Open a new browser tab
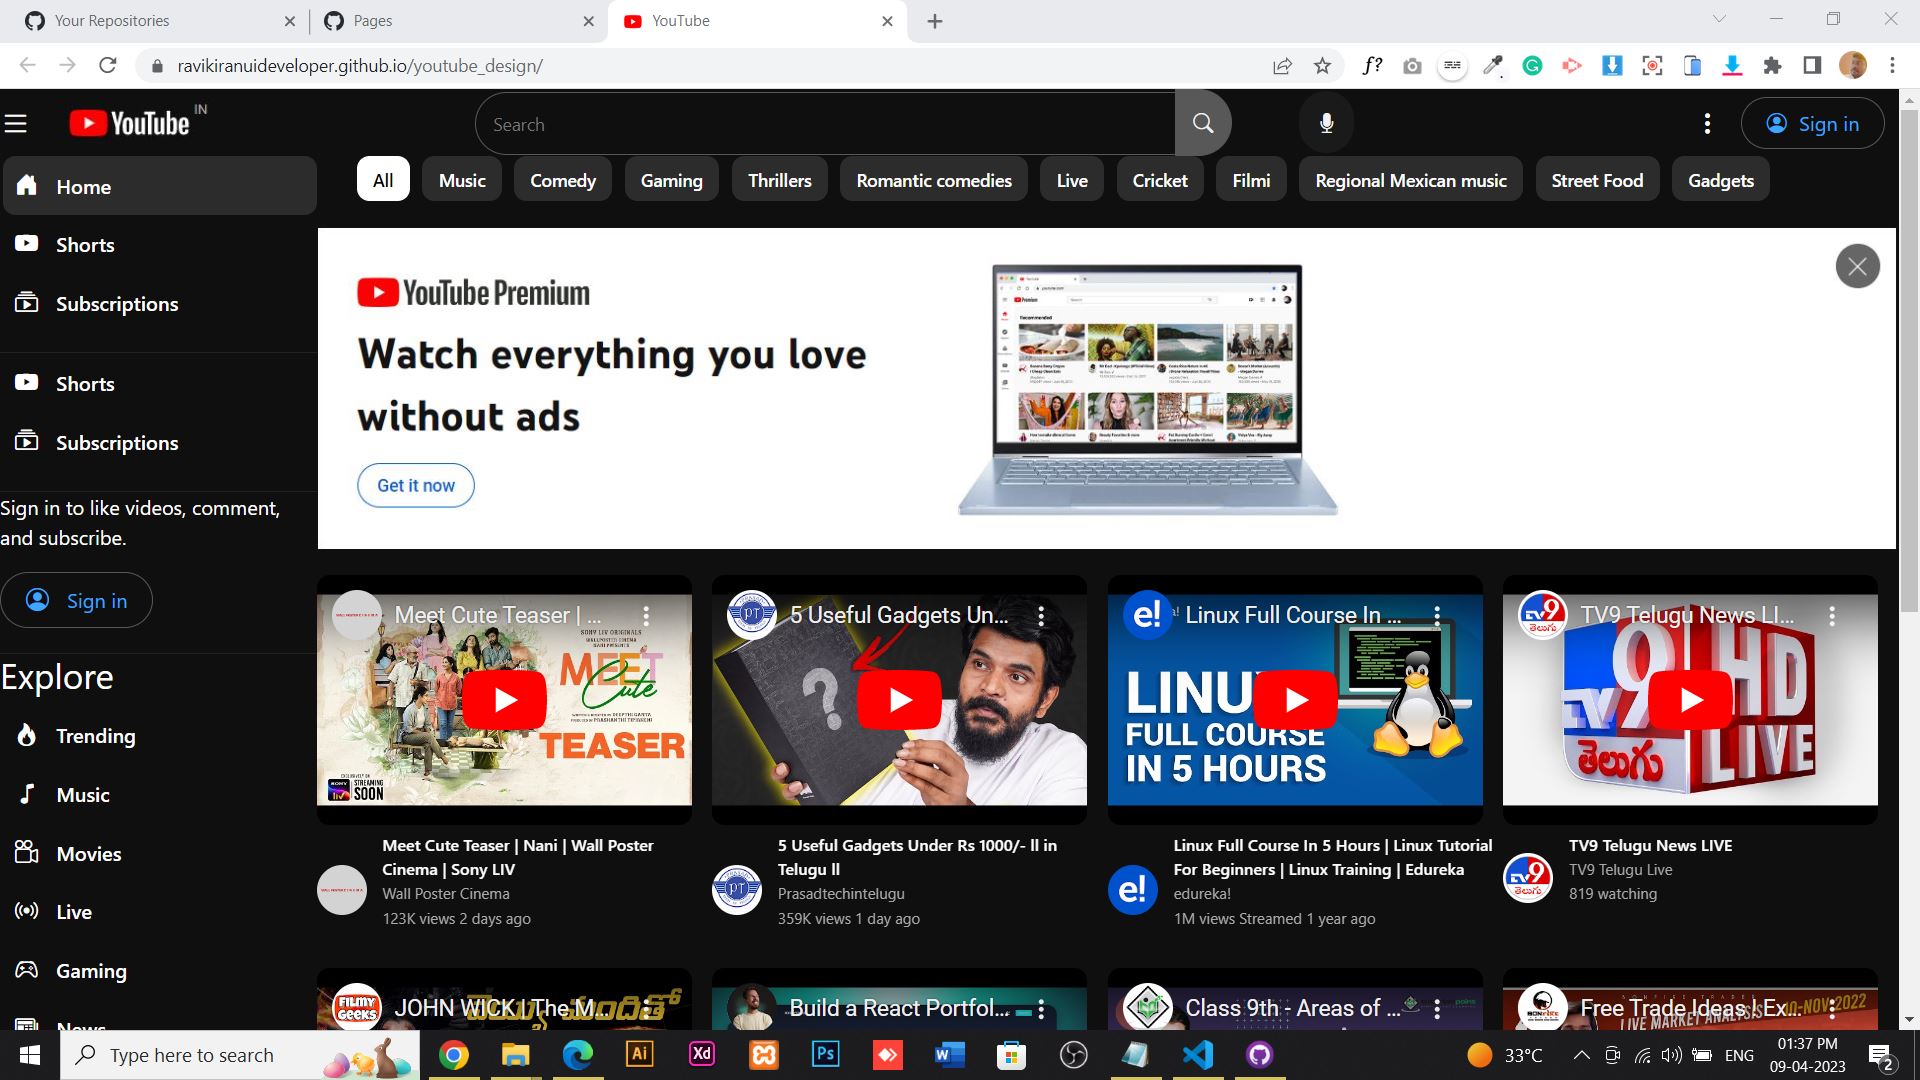1920x1080 pixels. (x=935, y=21)
